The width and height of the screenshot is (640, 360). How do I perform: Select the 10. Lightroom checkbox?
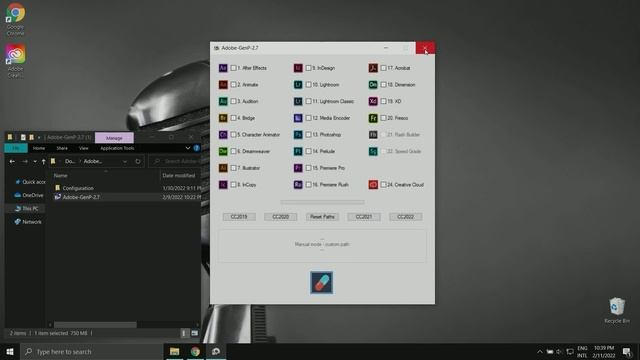click(x=309, y=85)
